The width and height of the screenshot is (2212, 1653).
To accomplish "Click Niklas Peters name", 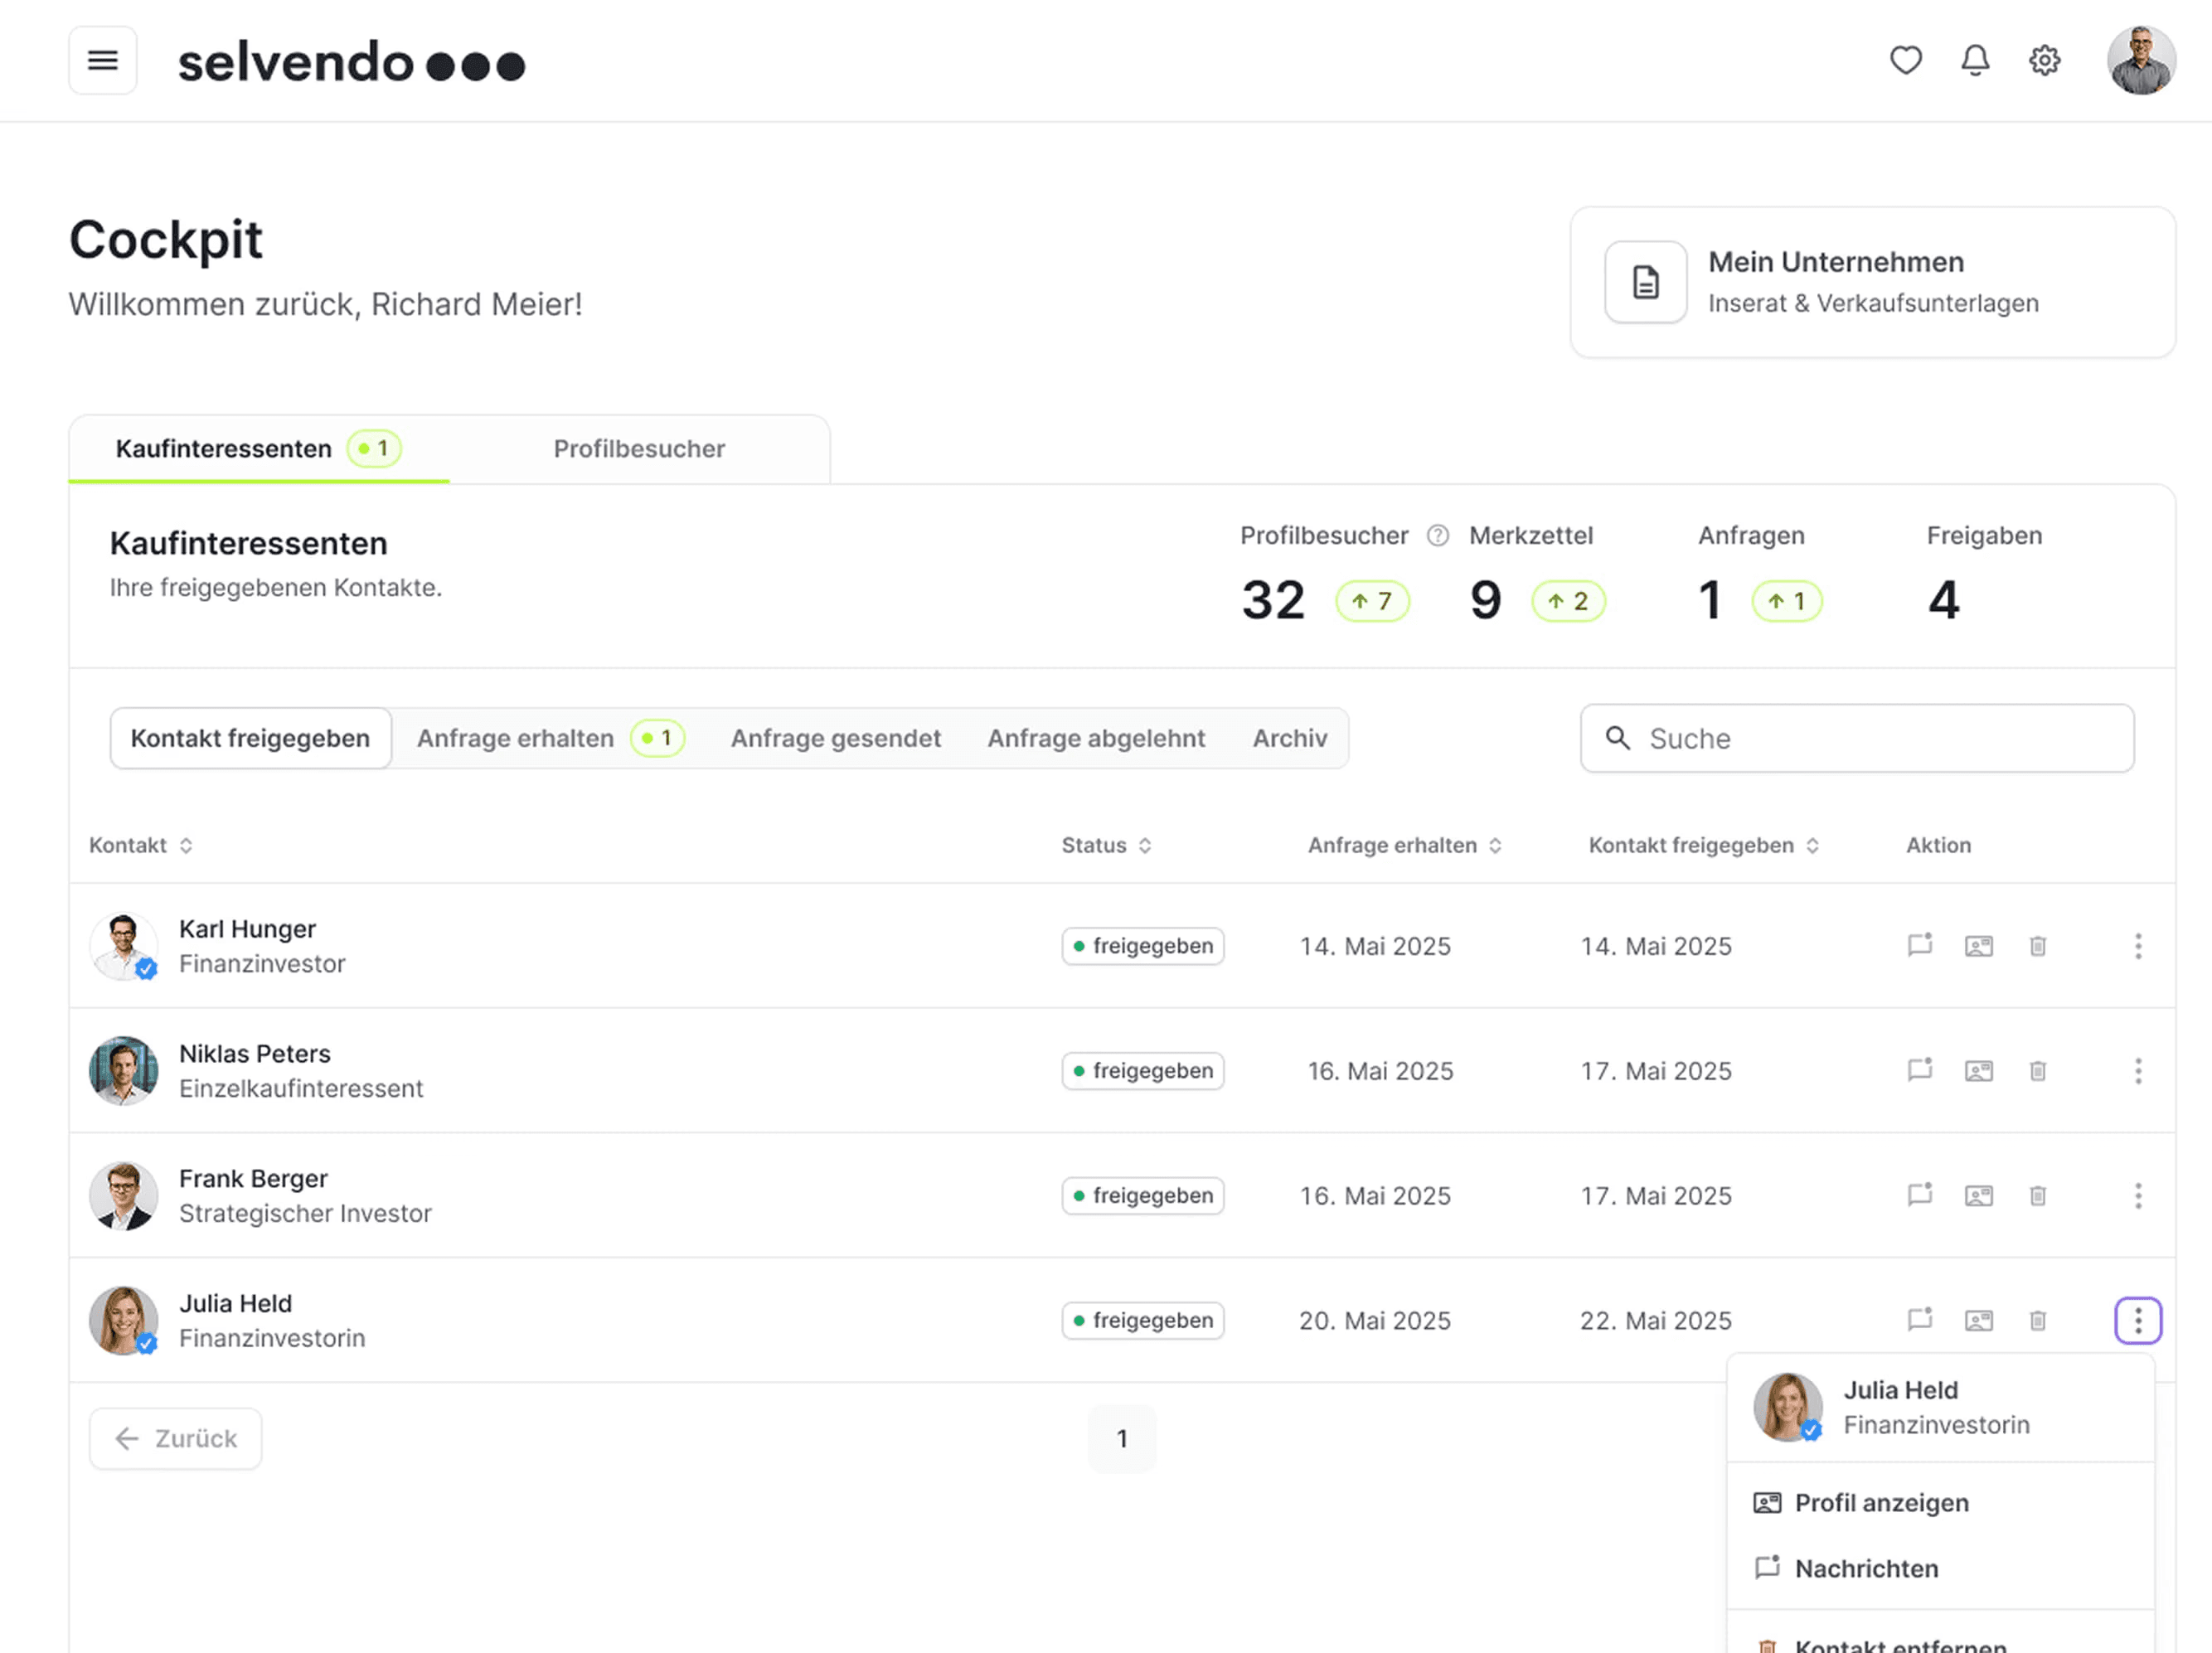I will (255, 1055).
